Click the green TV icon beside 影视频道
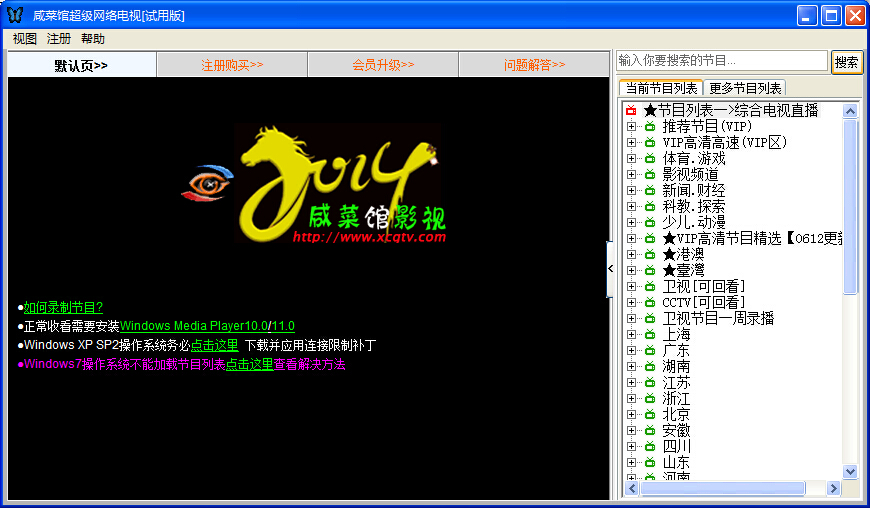Image resolution: width=870 pixels, height=508 pixels. 649,175
